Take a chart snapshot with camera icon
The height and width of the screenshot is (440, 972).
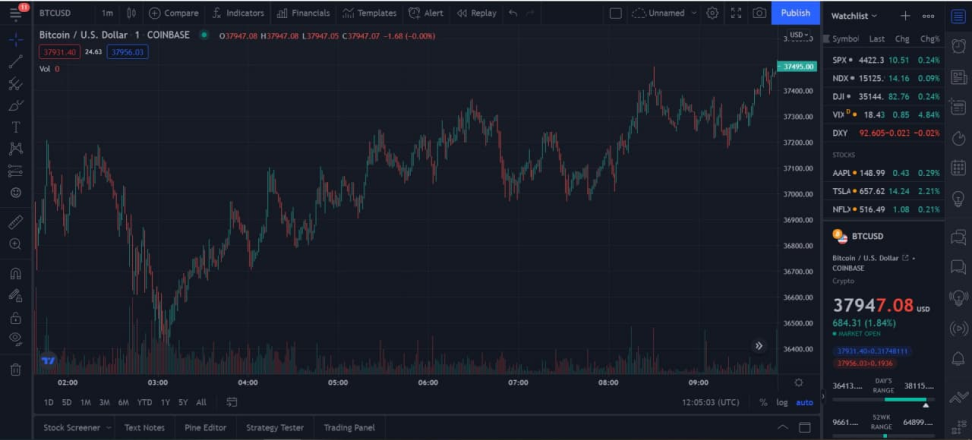[759, 13]
